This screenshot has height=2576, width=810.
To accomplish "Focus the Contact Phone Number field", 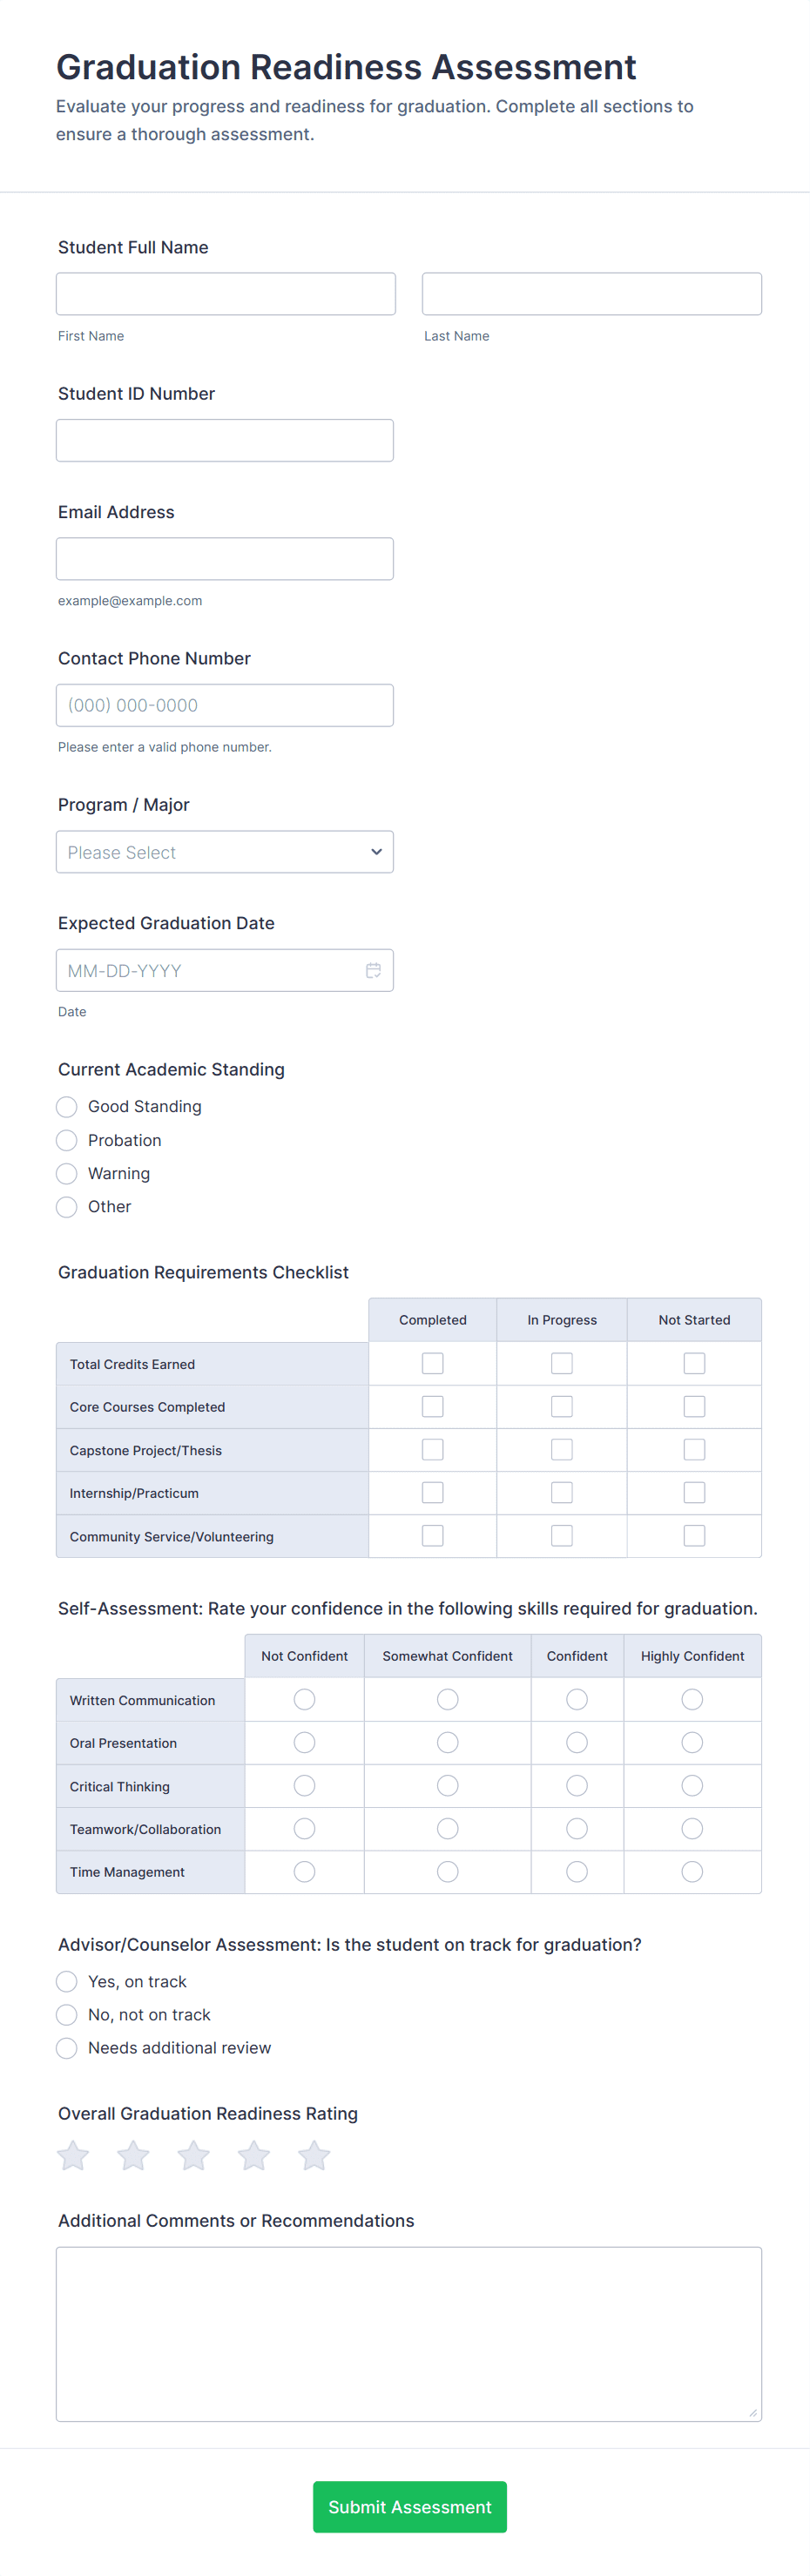I will (225, 705).
